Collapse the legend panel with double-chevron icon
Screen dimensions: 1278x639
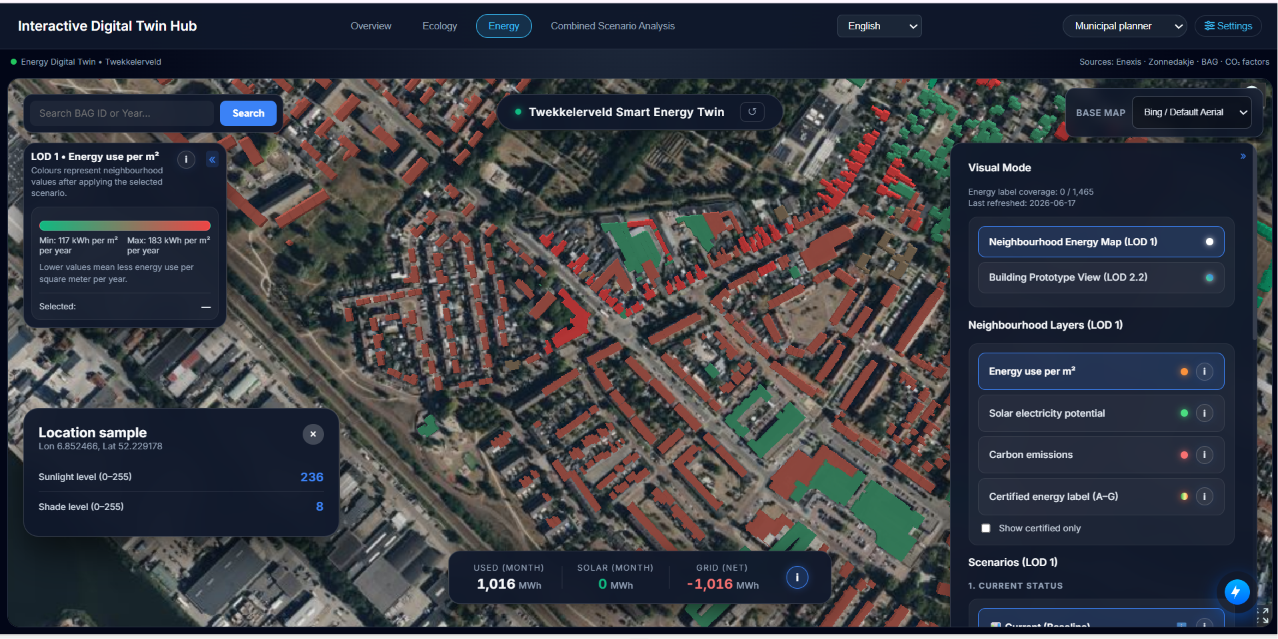[212, 159]
